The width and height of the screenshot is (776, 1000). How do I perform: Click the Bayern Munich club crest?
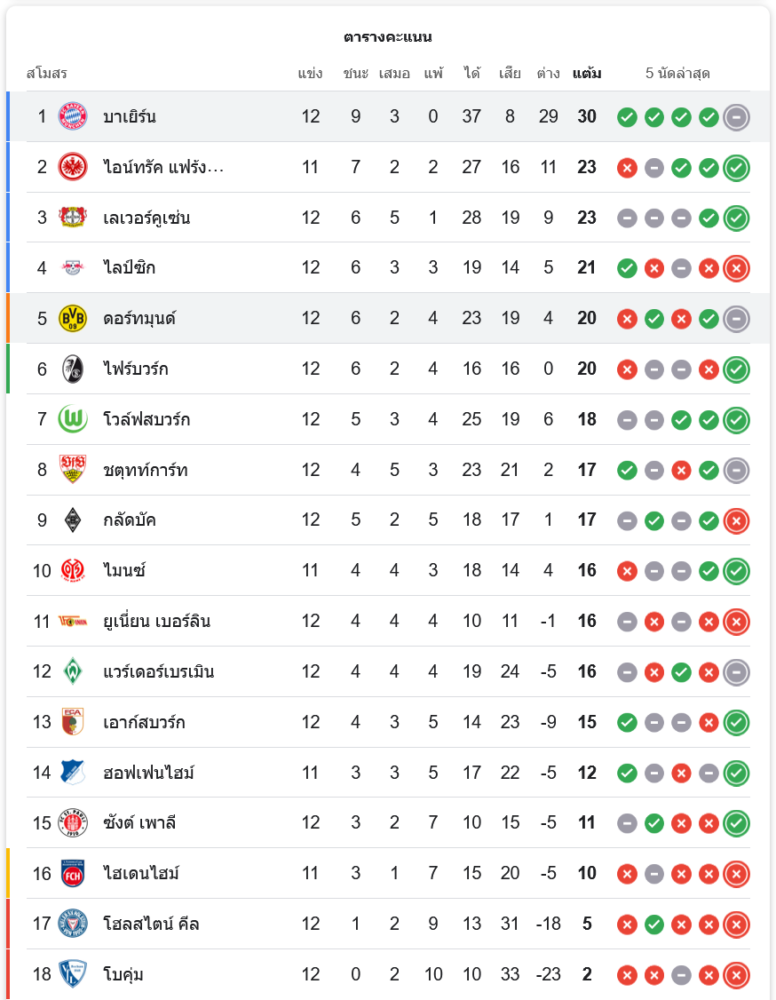73,116
